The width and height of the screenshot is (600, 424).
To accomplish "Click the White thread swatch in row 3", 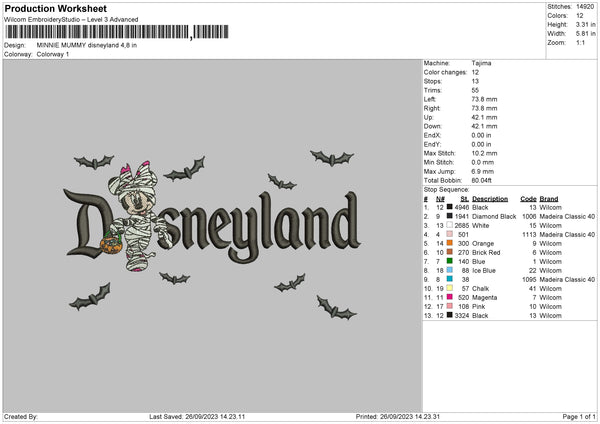I will pyautogui.click(x=450, y=225).
